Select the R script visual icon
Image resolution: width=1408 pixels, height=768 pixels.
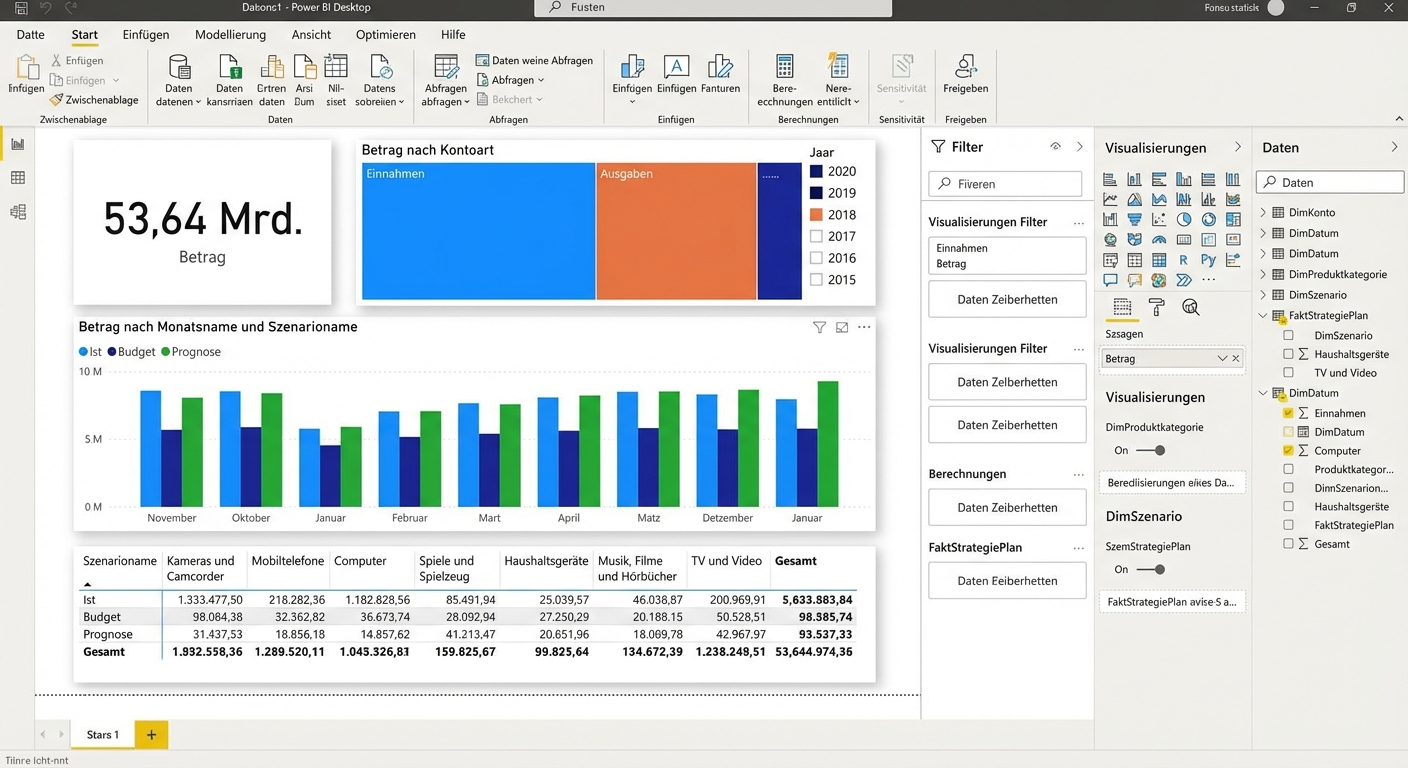click(x=1183, y=259)
